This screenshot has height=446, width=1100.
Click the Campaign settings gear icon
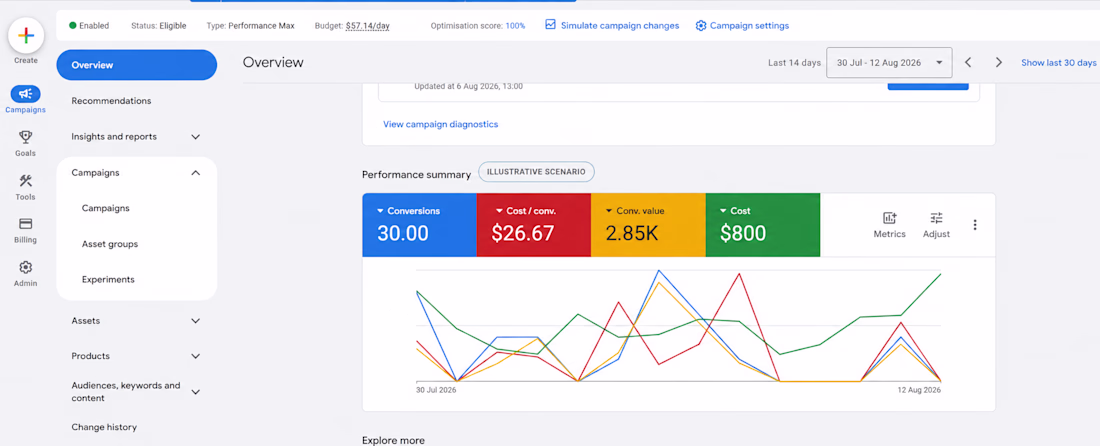[700, 25]
